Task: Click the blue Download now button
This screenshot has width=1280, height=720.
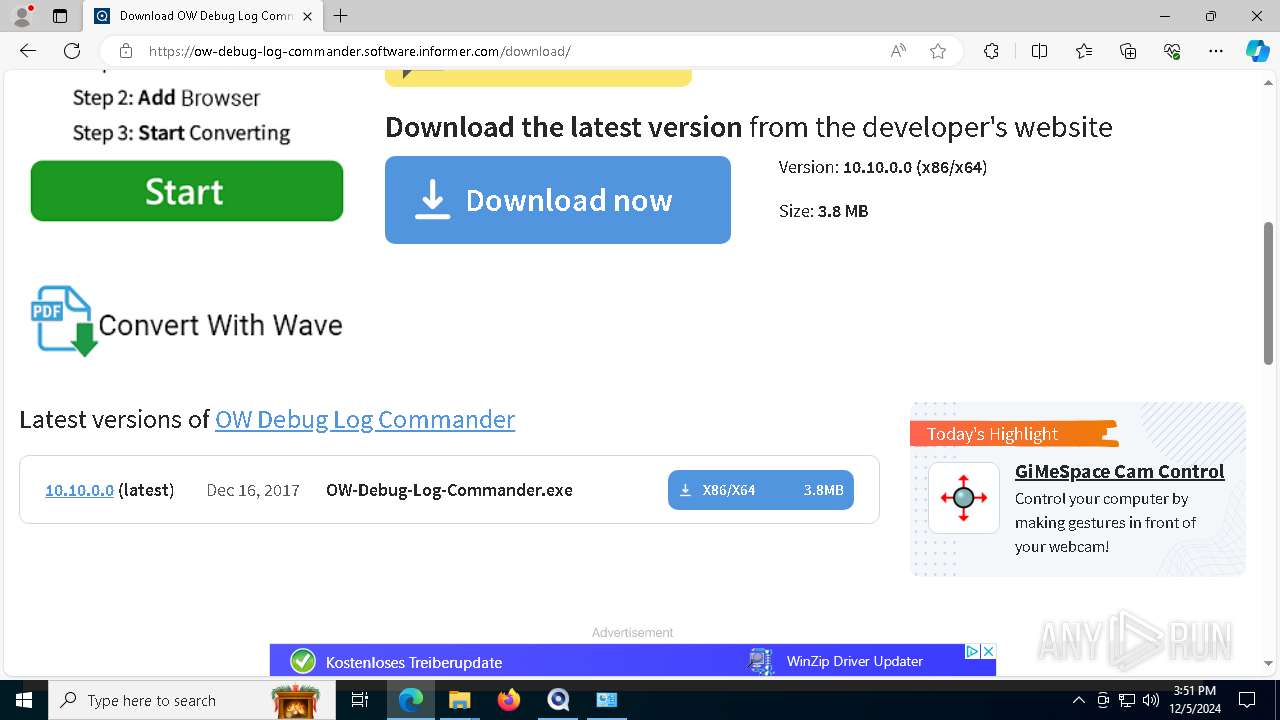Action: click(x=558, y=200)
